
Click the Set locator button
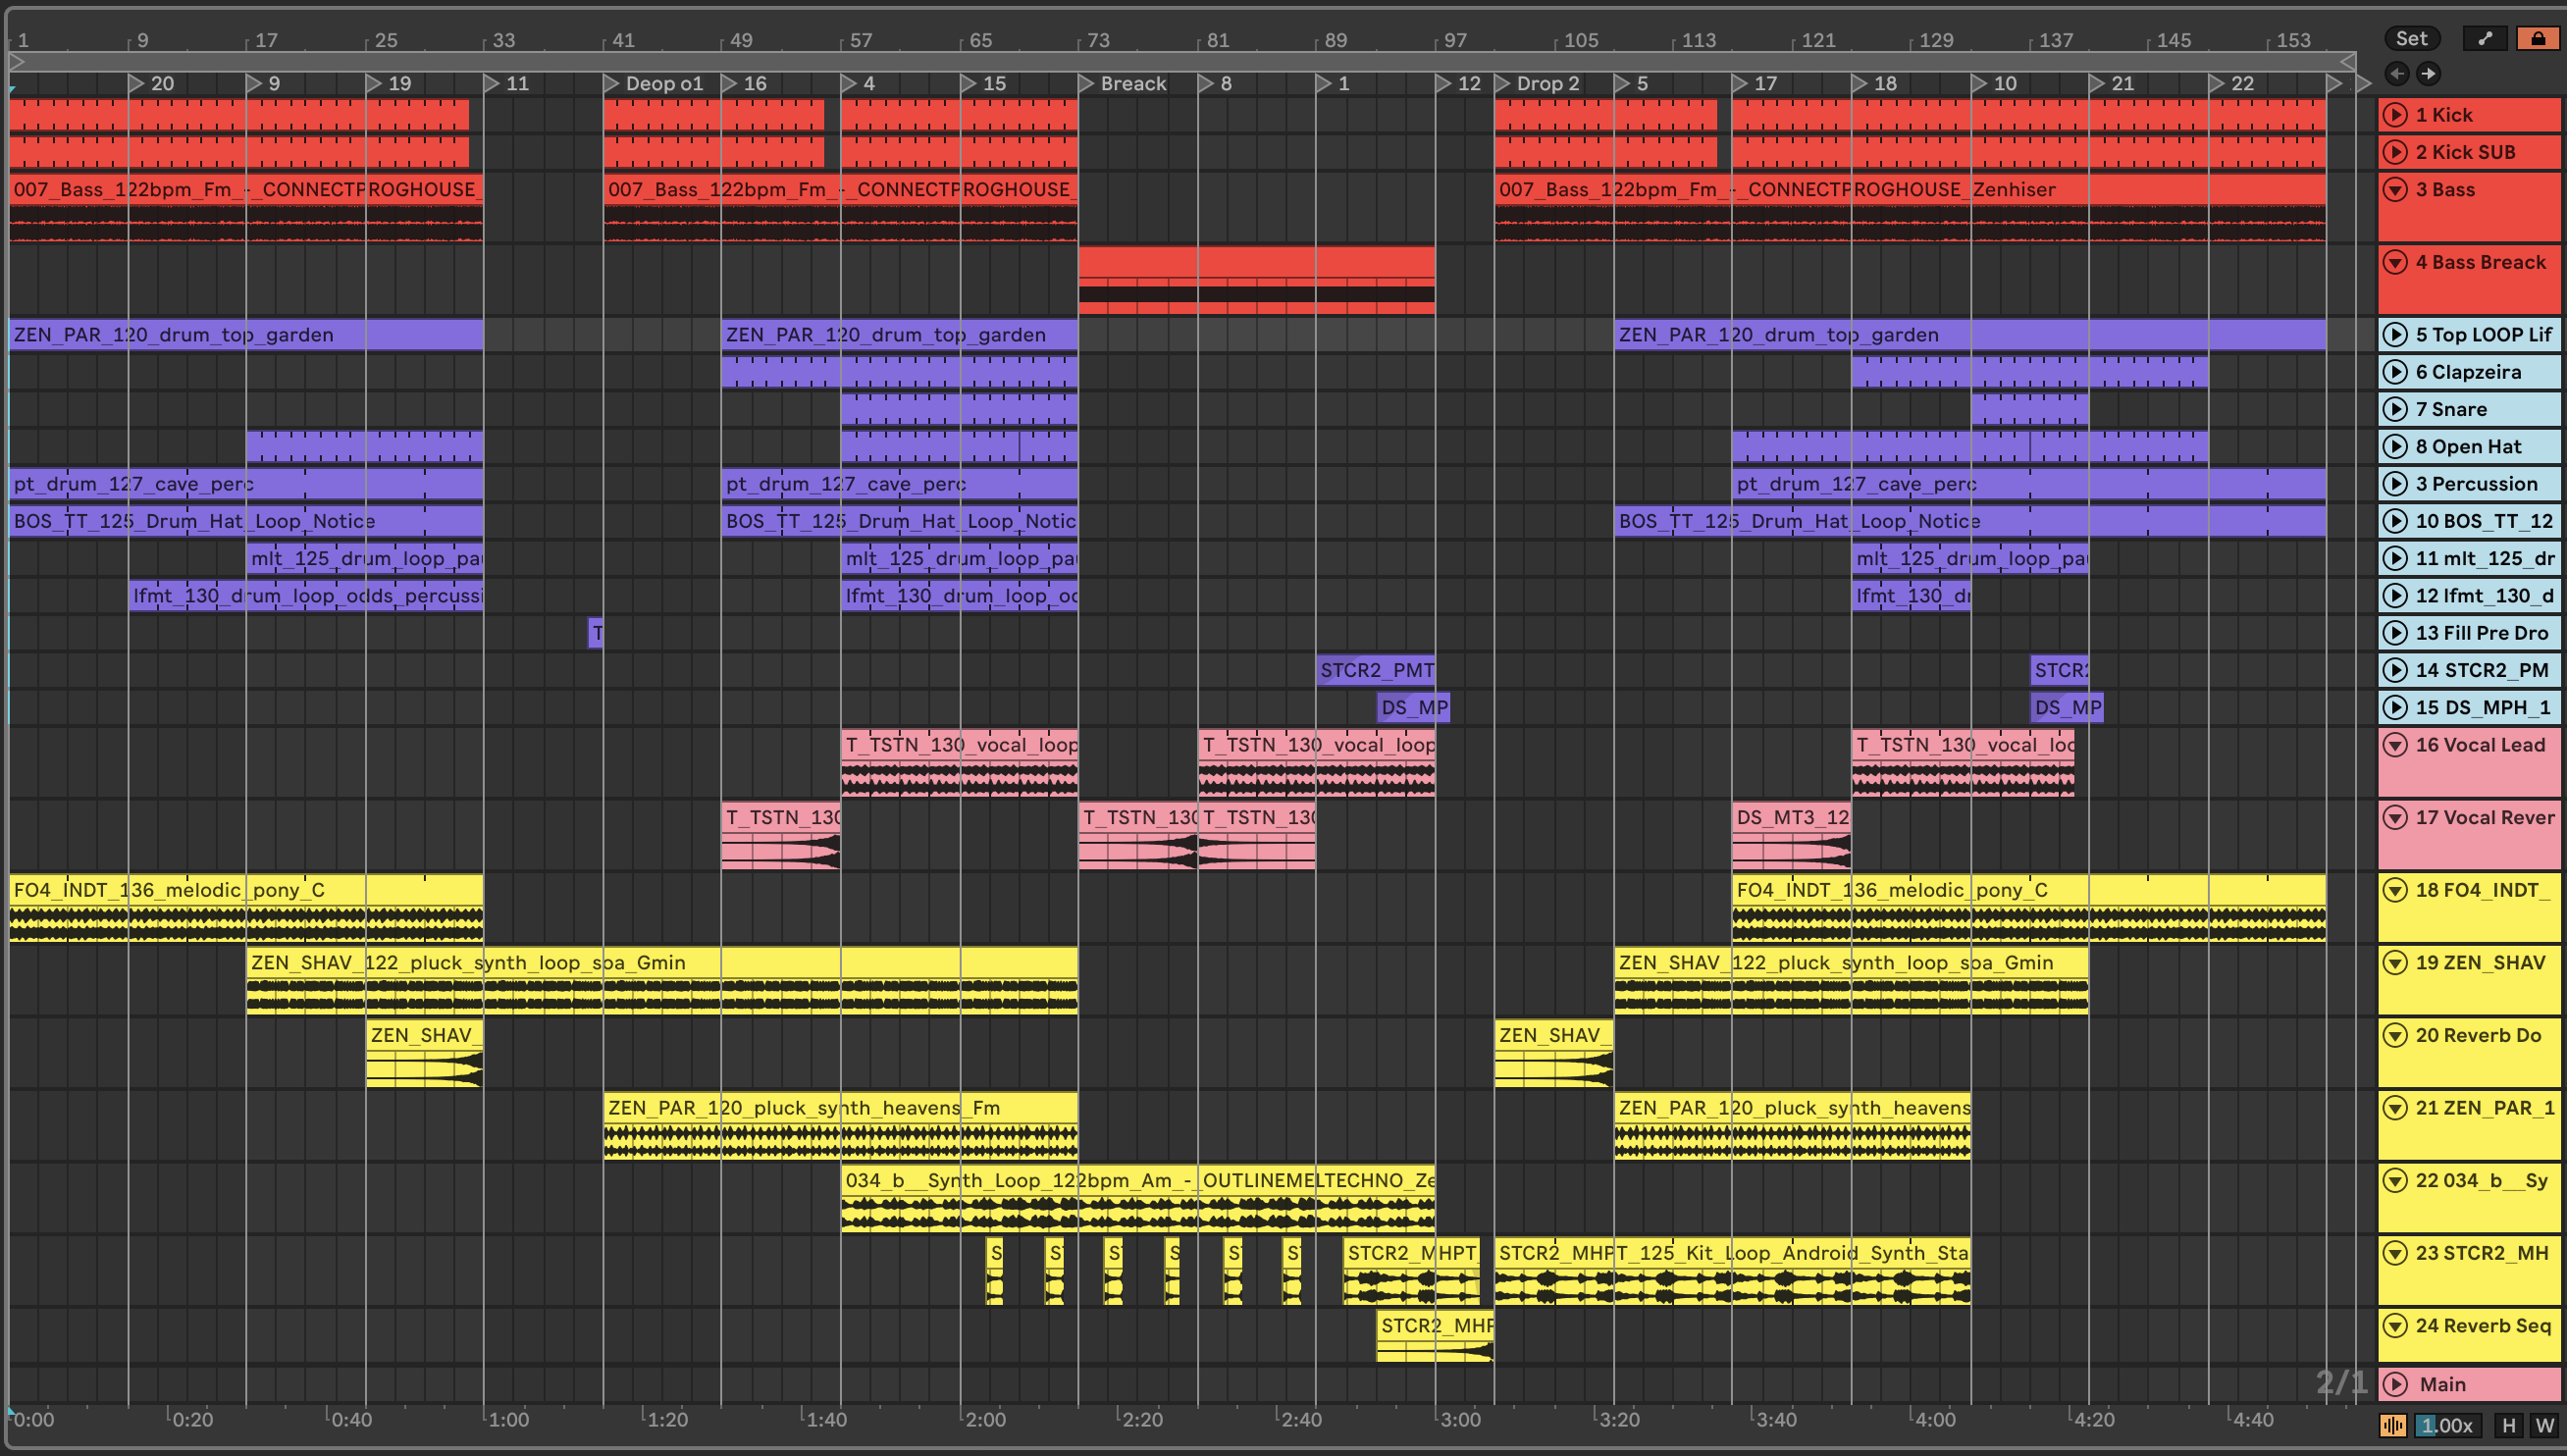pos(2411,38)
